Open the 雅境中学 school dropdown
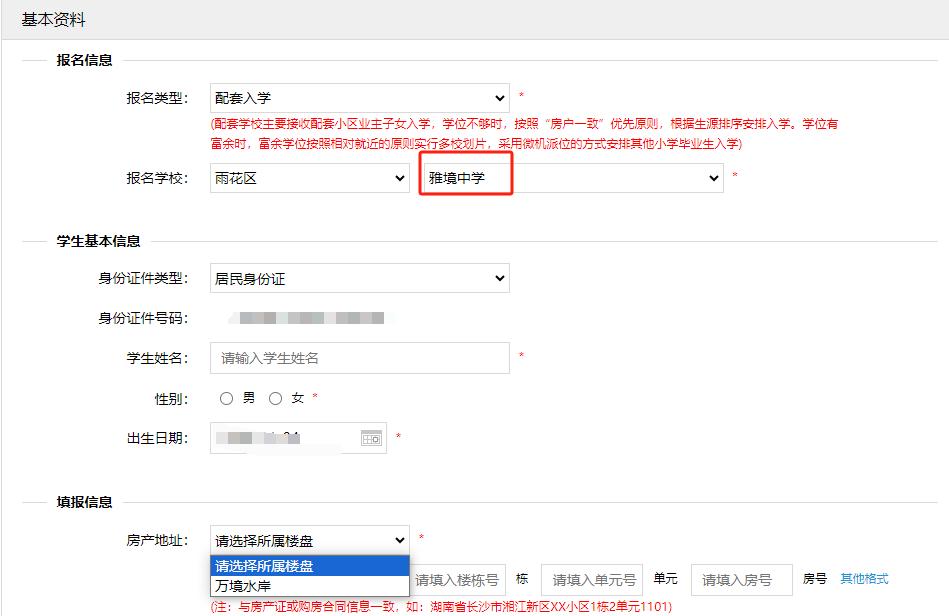Image resolution: width=949 pixels, height=616 pixels. click(x=571, y=178)
